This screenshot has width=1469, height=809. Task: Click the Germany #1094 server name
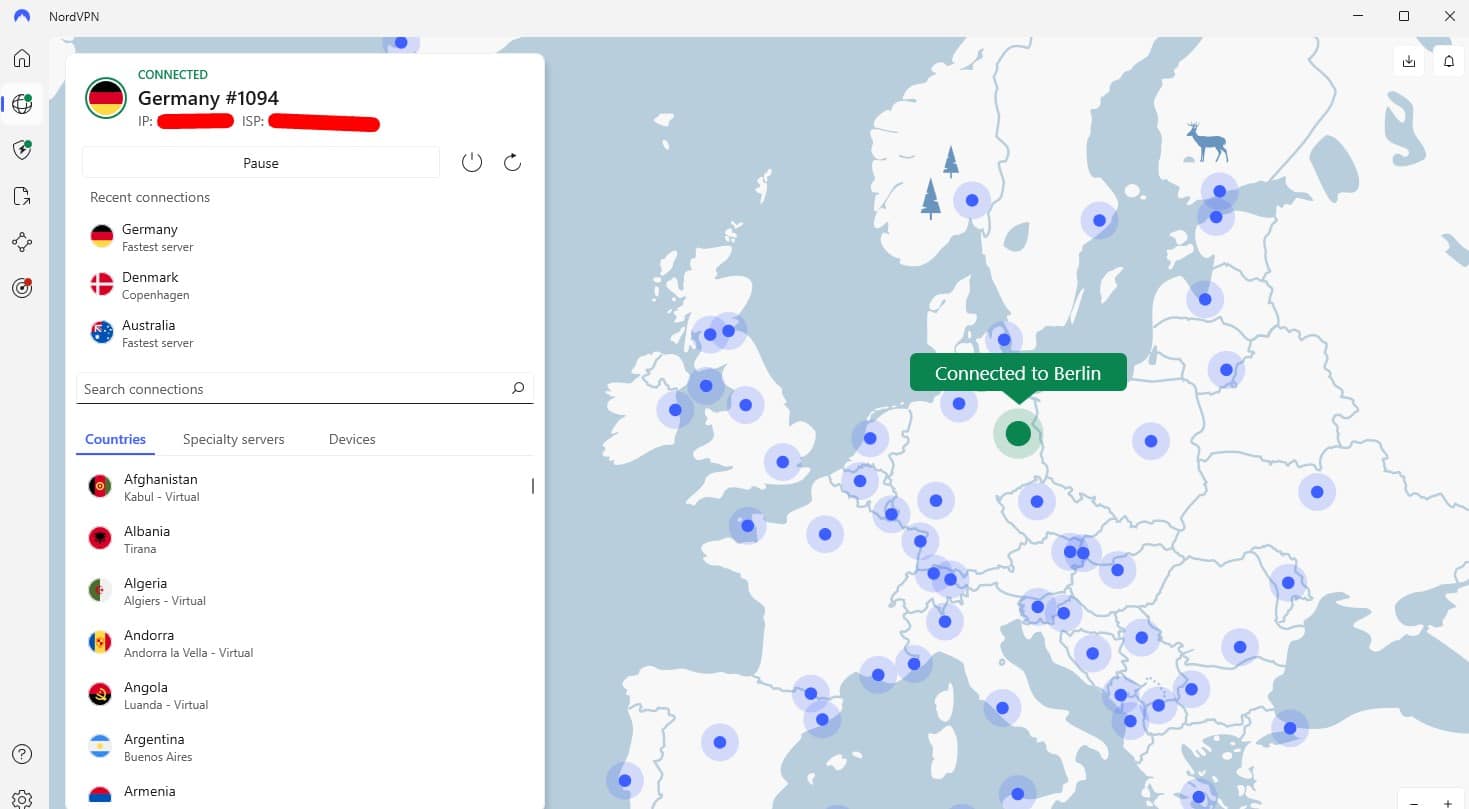coord(208,98)
